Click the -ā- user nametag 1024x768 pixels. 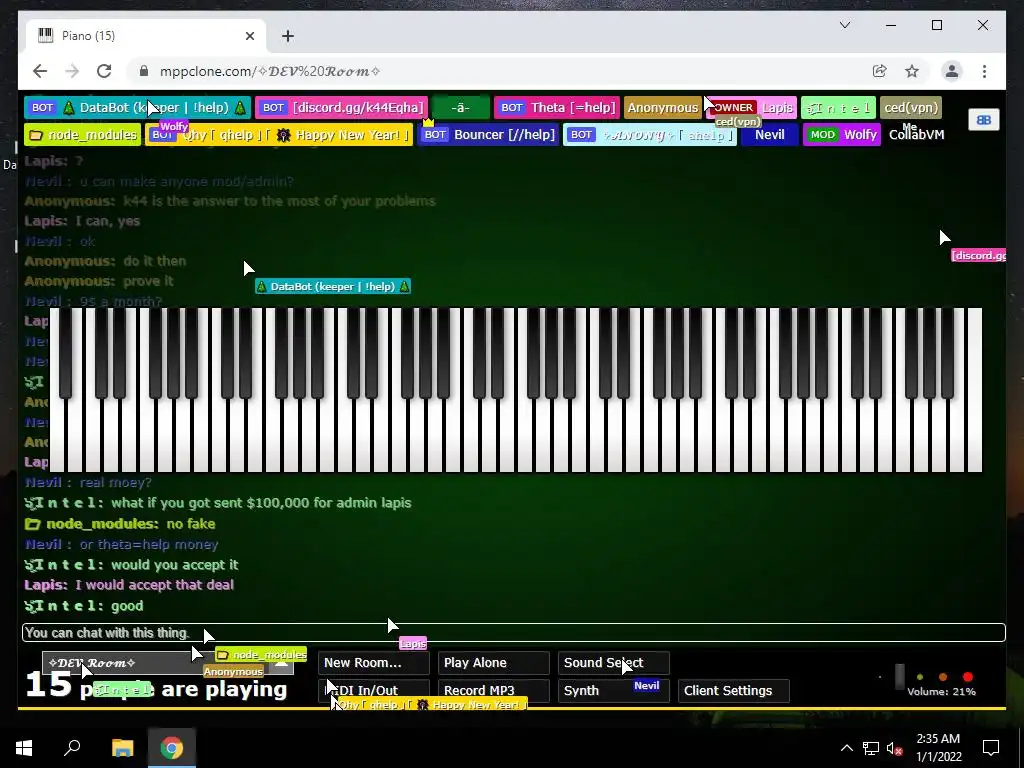460,108
